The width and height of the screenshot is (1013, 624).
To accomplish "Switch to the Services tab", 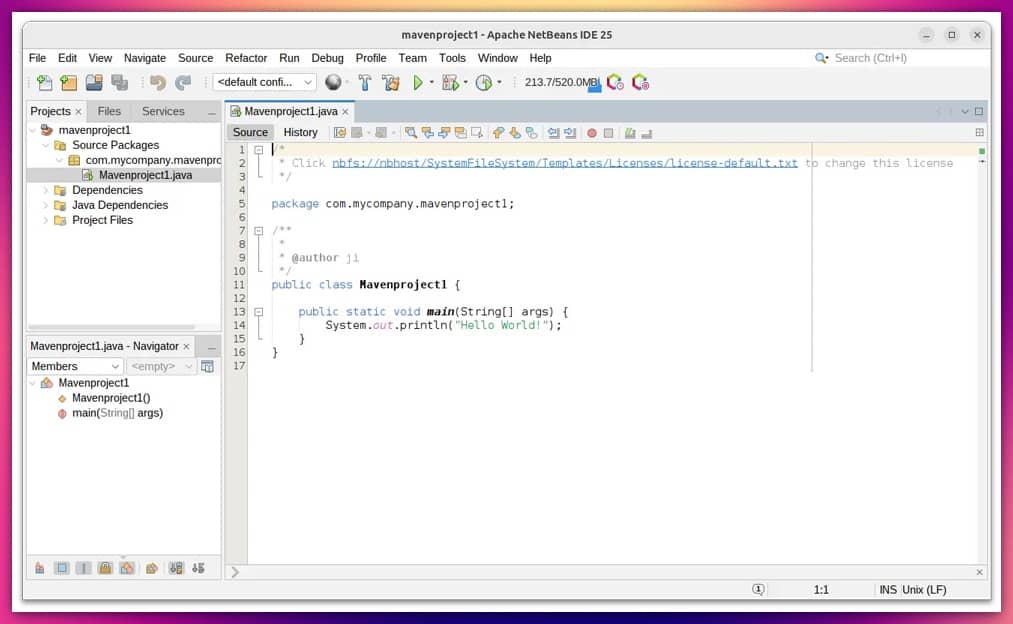I will point(163,111).
